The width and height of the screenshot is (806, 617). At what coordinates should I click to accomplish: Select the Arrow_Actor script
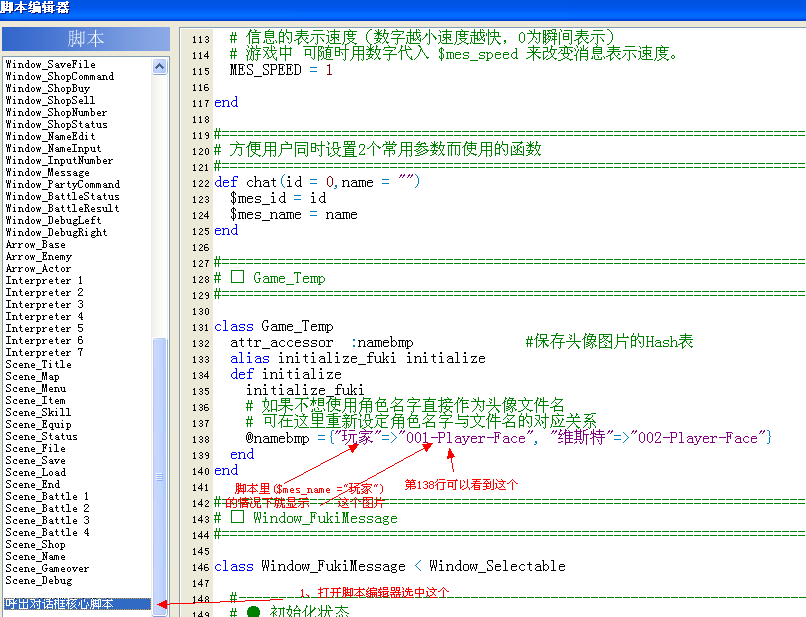click(39, 268)
